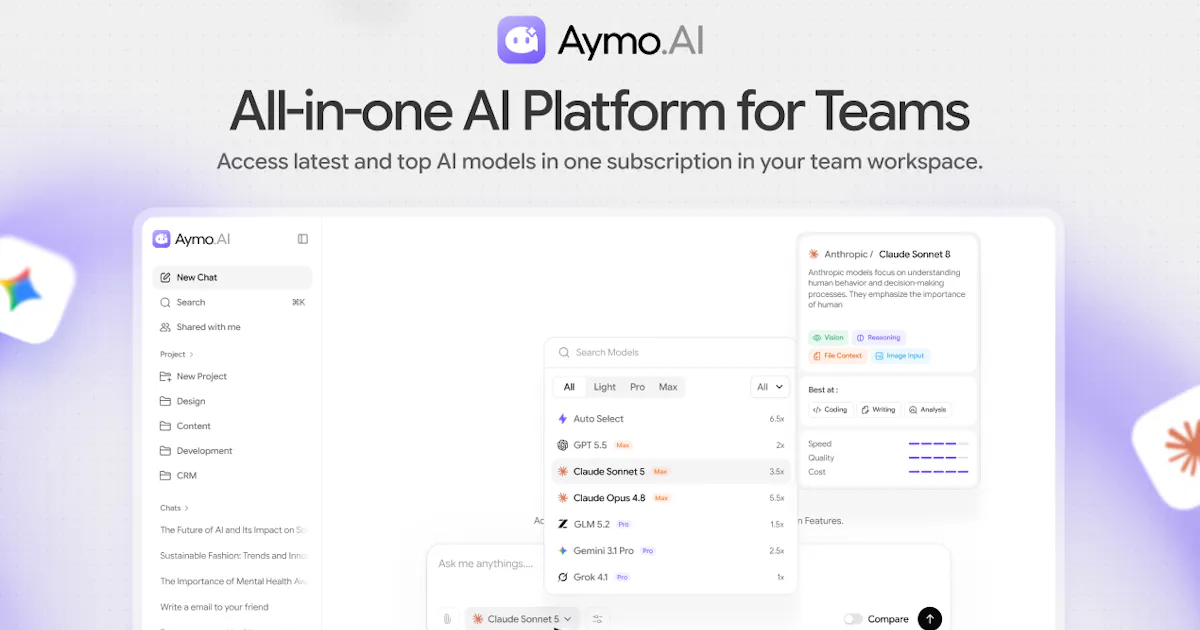Click the Coding best-at chip
Screen dimensions: 1200x630
pyautogui.click(x=830, y=410)
